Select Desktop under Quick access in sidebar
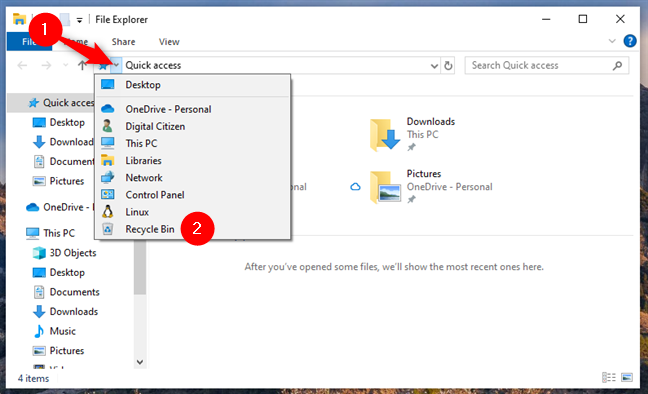Viewport: 648px width, 394px height. coord(67,122)
